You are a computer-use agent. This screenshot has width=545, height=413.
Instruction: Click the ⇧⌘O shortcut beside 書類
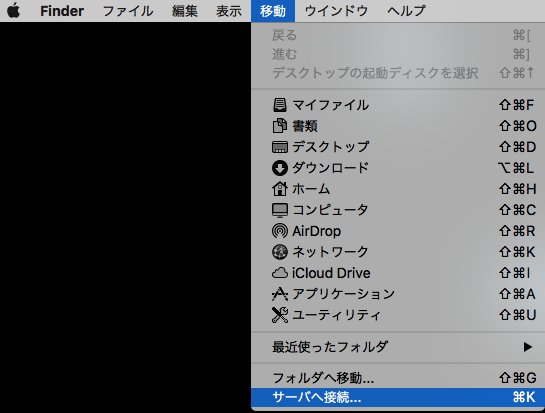518,126
